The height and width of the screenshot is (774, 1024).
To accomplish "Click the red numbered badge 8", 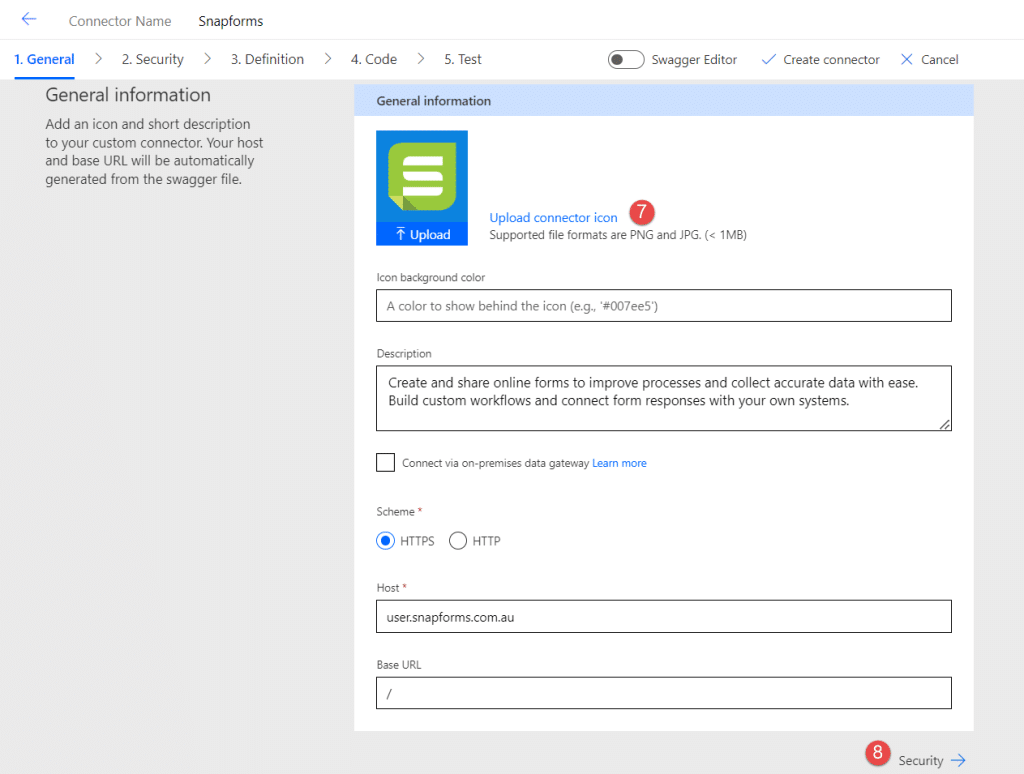I will pyautogui.click(x=877, y=753).
